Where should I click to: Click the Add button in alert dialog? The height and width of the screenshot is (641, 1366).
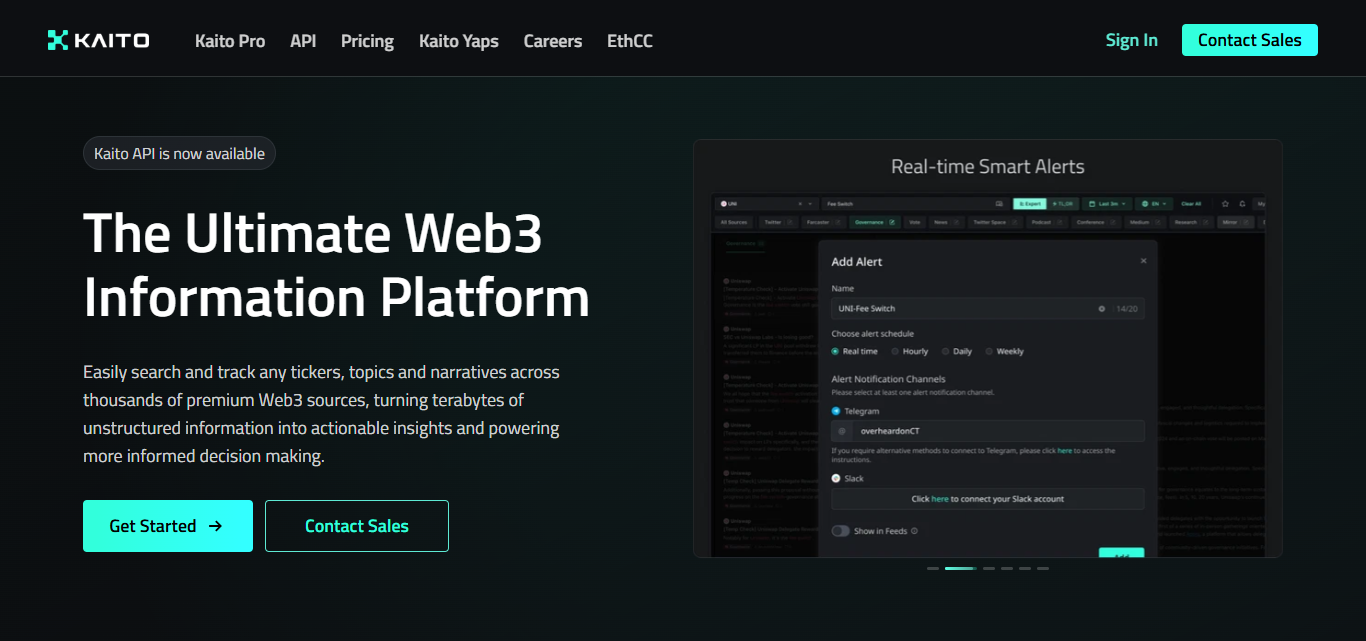(1121, 553)
